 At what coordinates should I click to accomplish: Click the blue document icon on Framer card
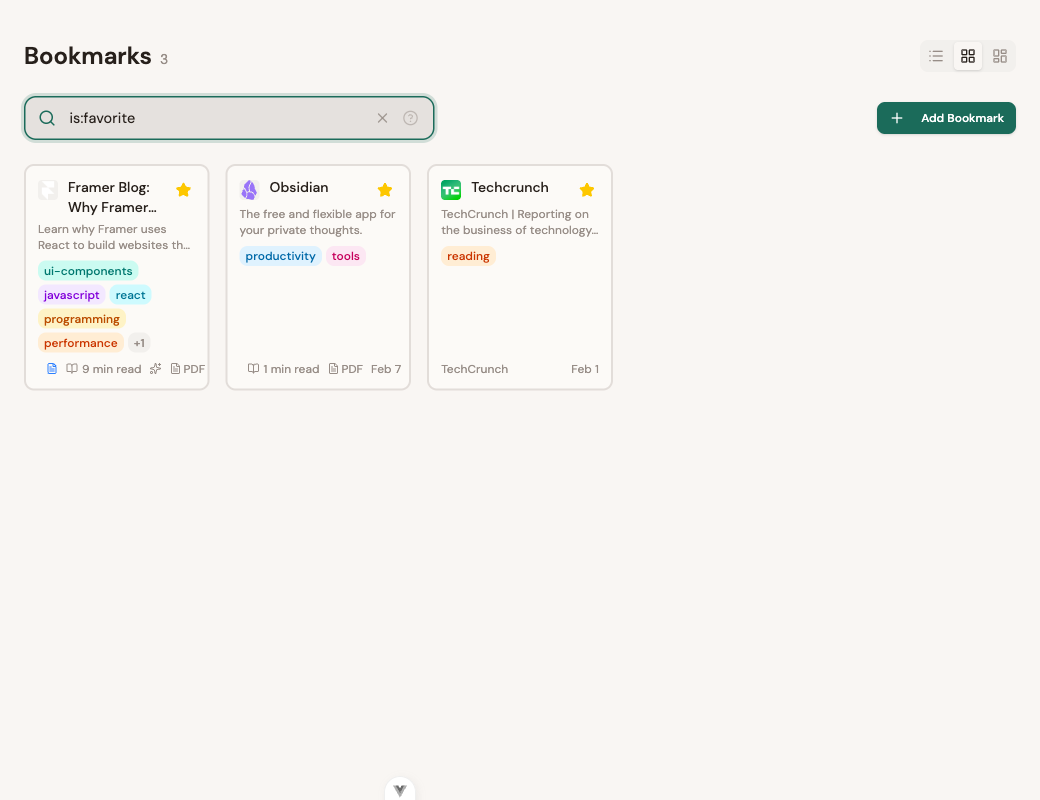coord(52,369)
